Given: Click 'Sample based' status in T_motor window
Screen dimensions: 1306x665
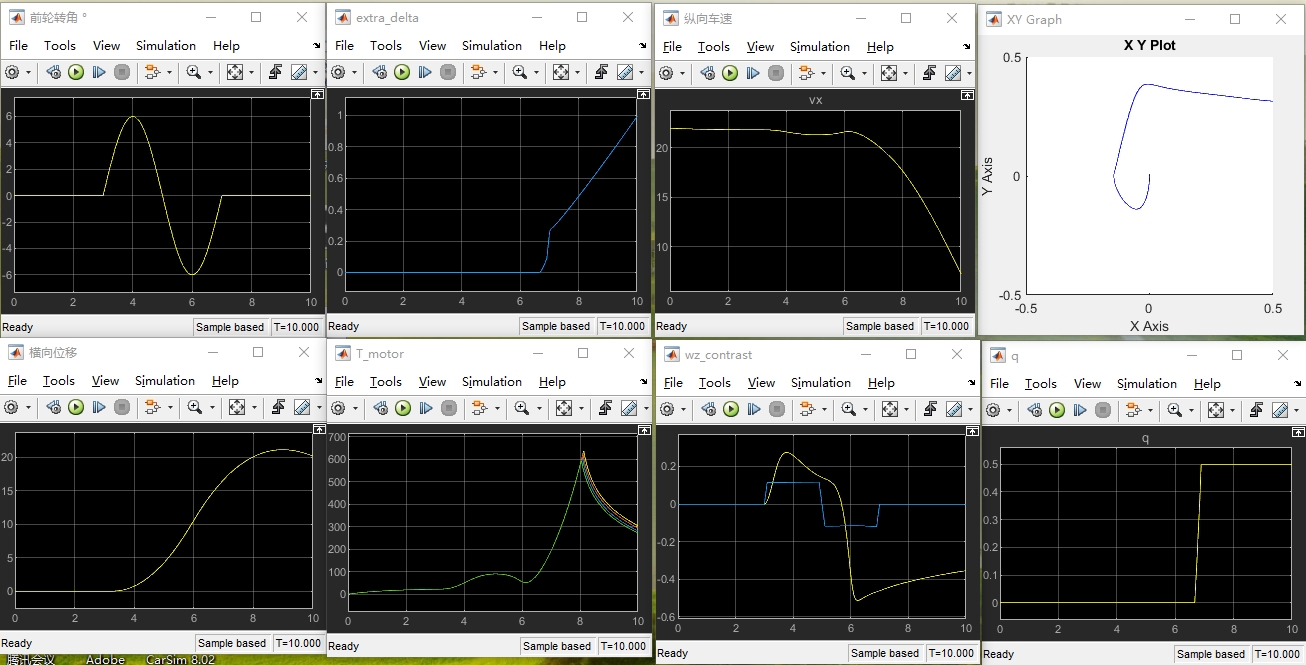Looking at the screenshot, I should coord(556,646).
